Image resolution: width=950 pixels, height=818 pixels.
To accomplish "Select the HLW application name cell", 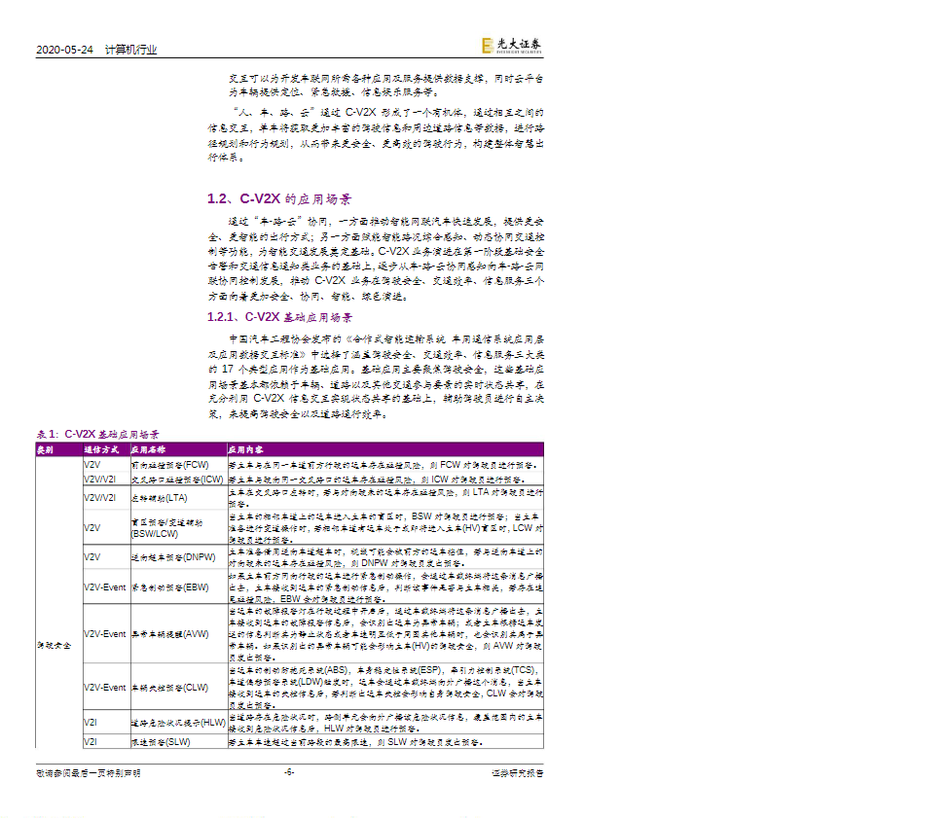I will pyautogui.click(x=177, y=721).
